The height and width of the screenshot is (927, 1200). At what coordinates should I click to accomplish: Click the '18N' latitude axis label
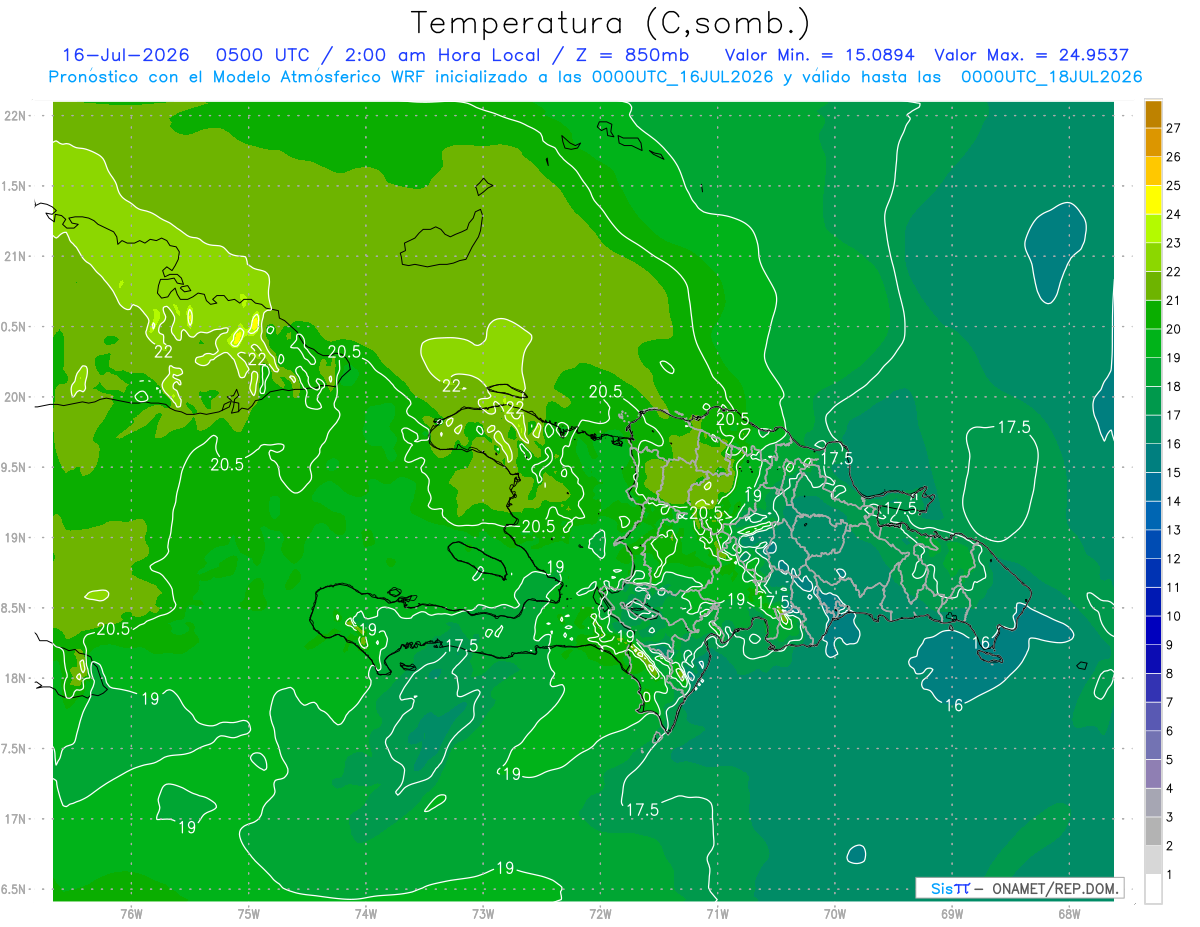[x=17, y=679]
